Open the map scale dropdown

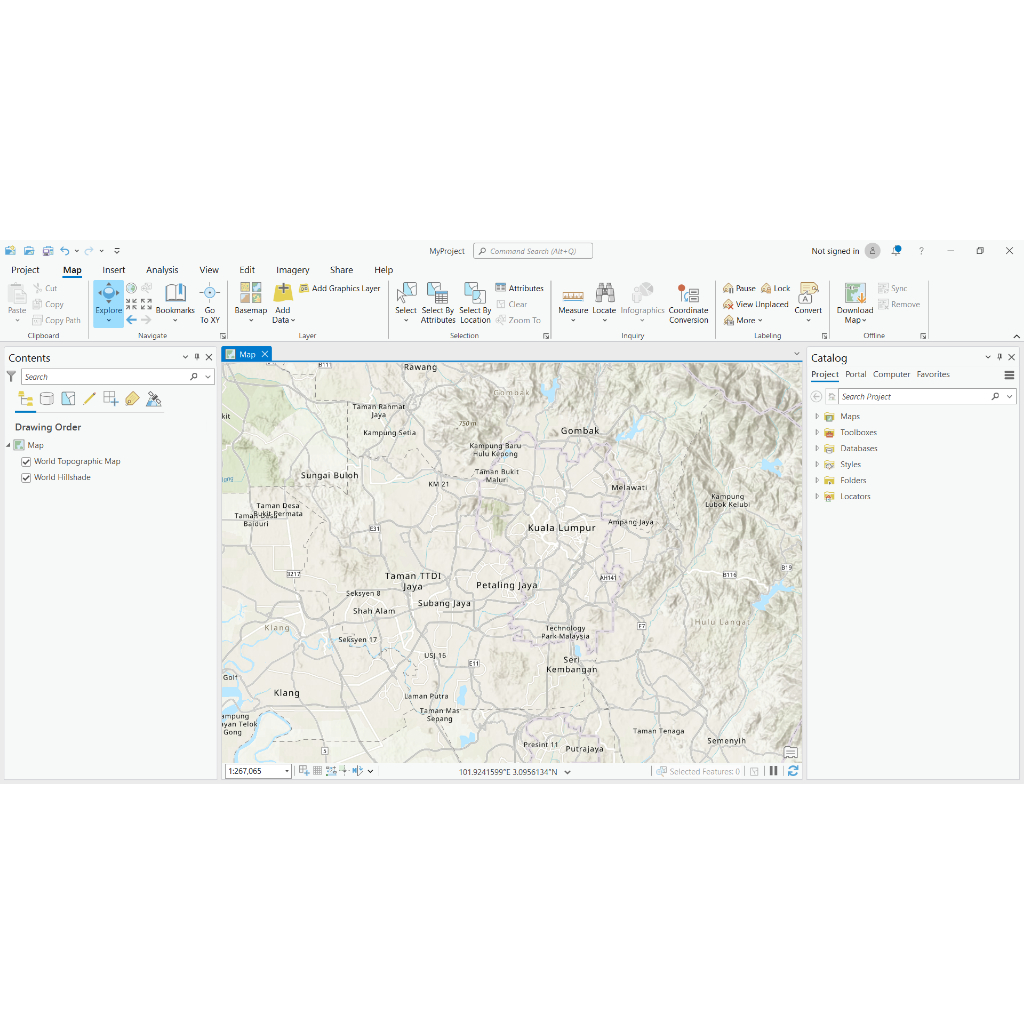click(x=287, y=771)
